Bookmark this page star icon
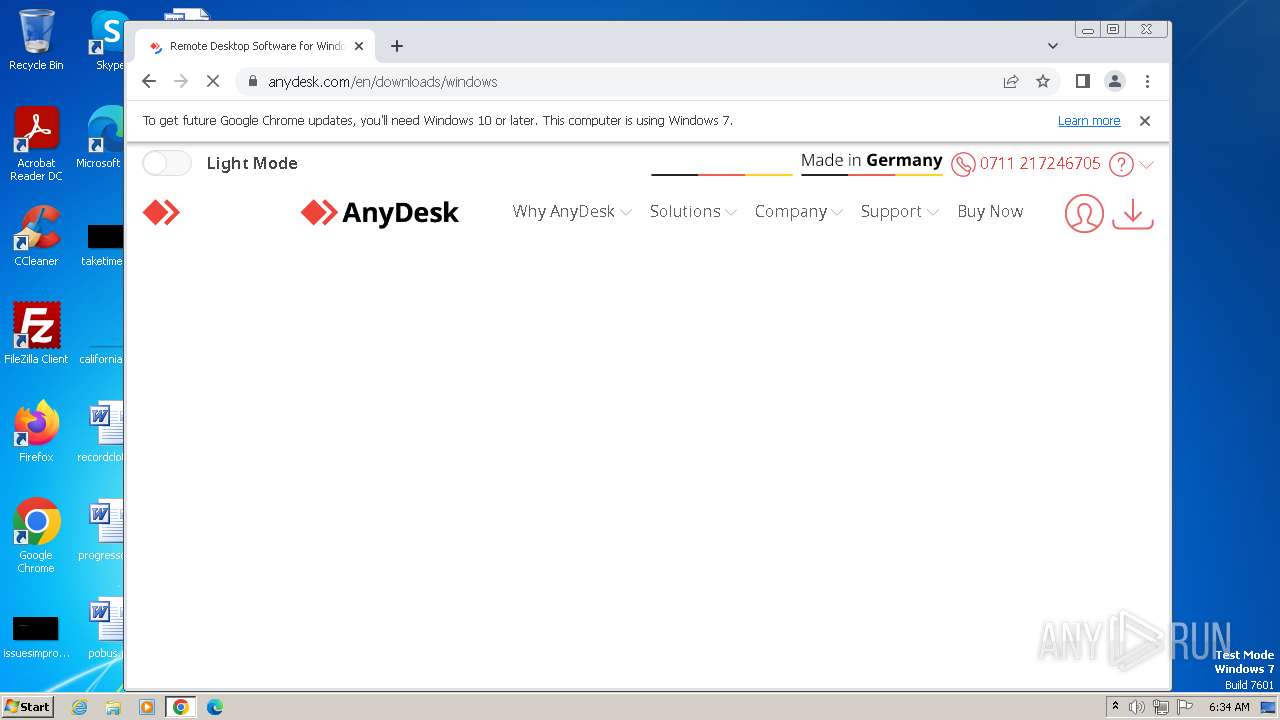This screenshot has width=1280, height=720. pos(1043,81)
